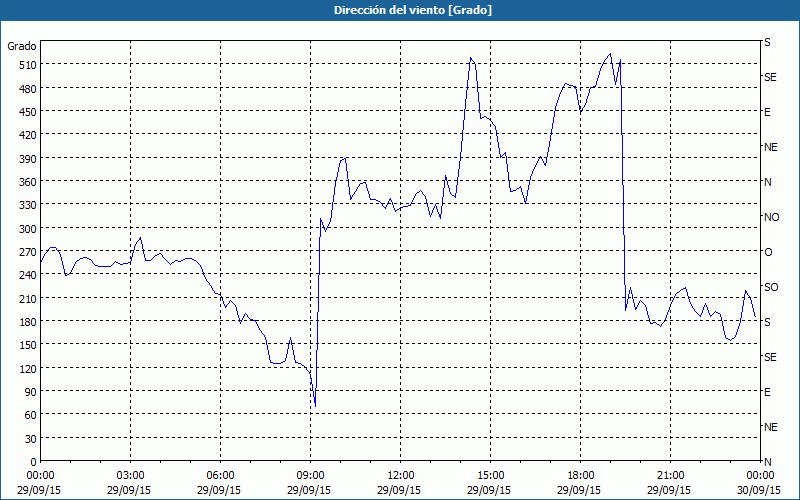Click the 'E' compass label at 450 gridline

tap(767, 112)
